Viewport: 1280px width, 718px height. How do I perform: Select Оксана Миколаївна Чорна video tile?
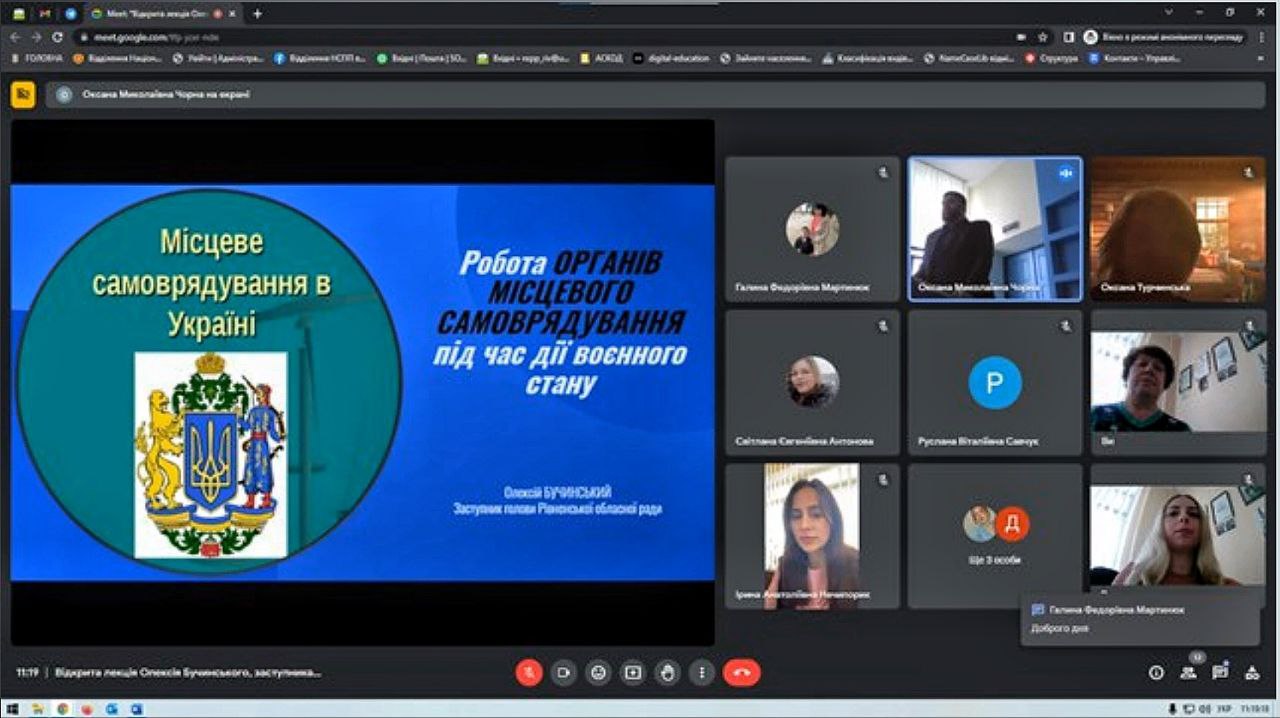click(995, 229)
